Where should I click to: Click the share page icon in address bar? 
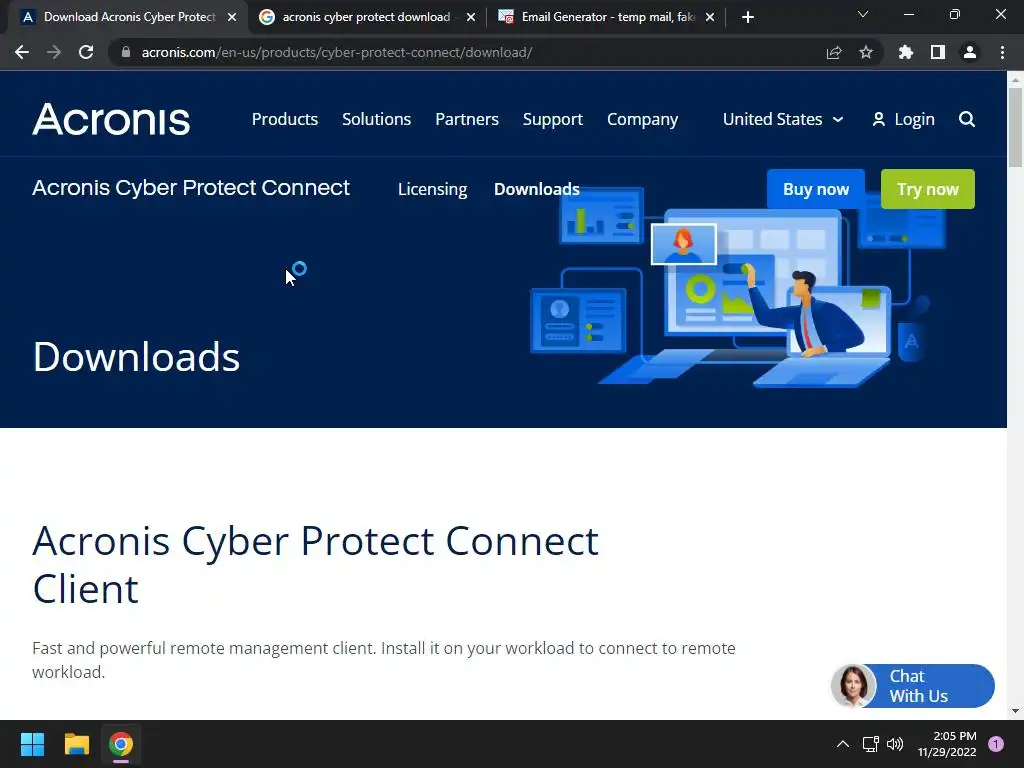pos(833,52)
